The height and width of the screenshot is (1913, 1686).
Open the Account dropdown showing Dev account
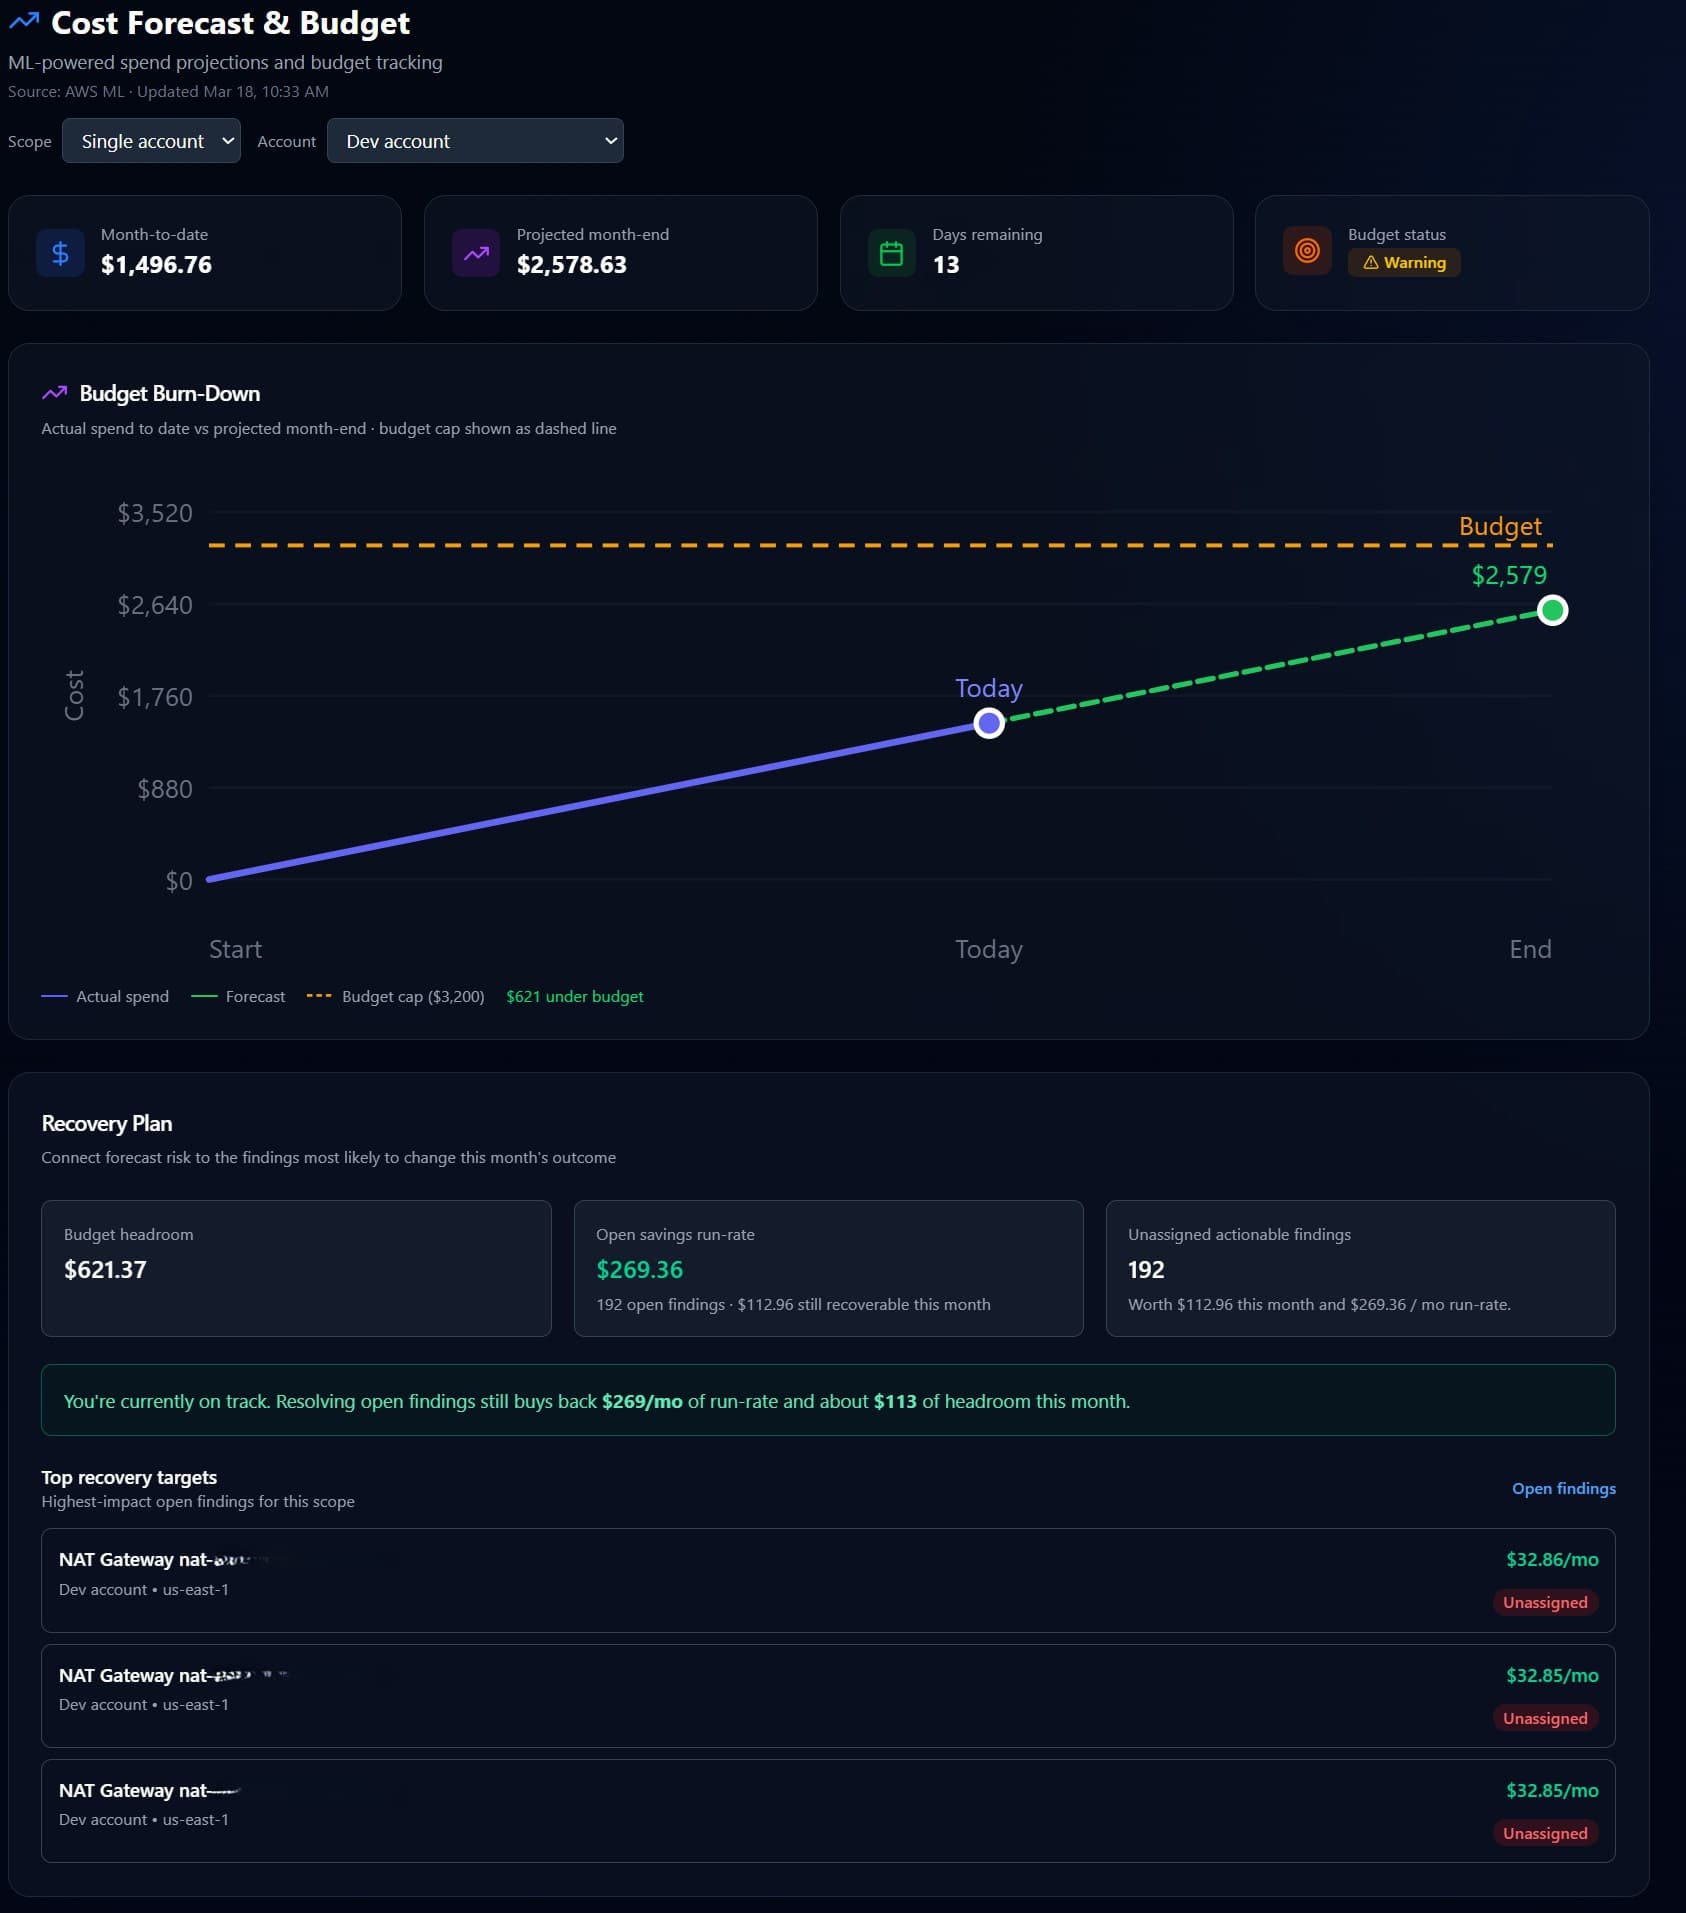click(x=475, y=140)
